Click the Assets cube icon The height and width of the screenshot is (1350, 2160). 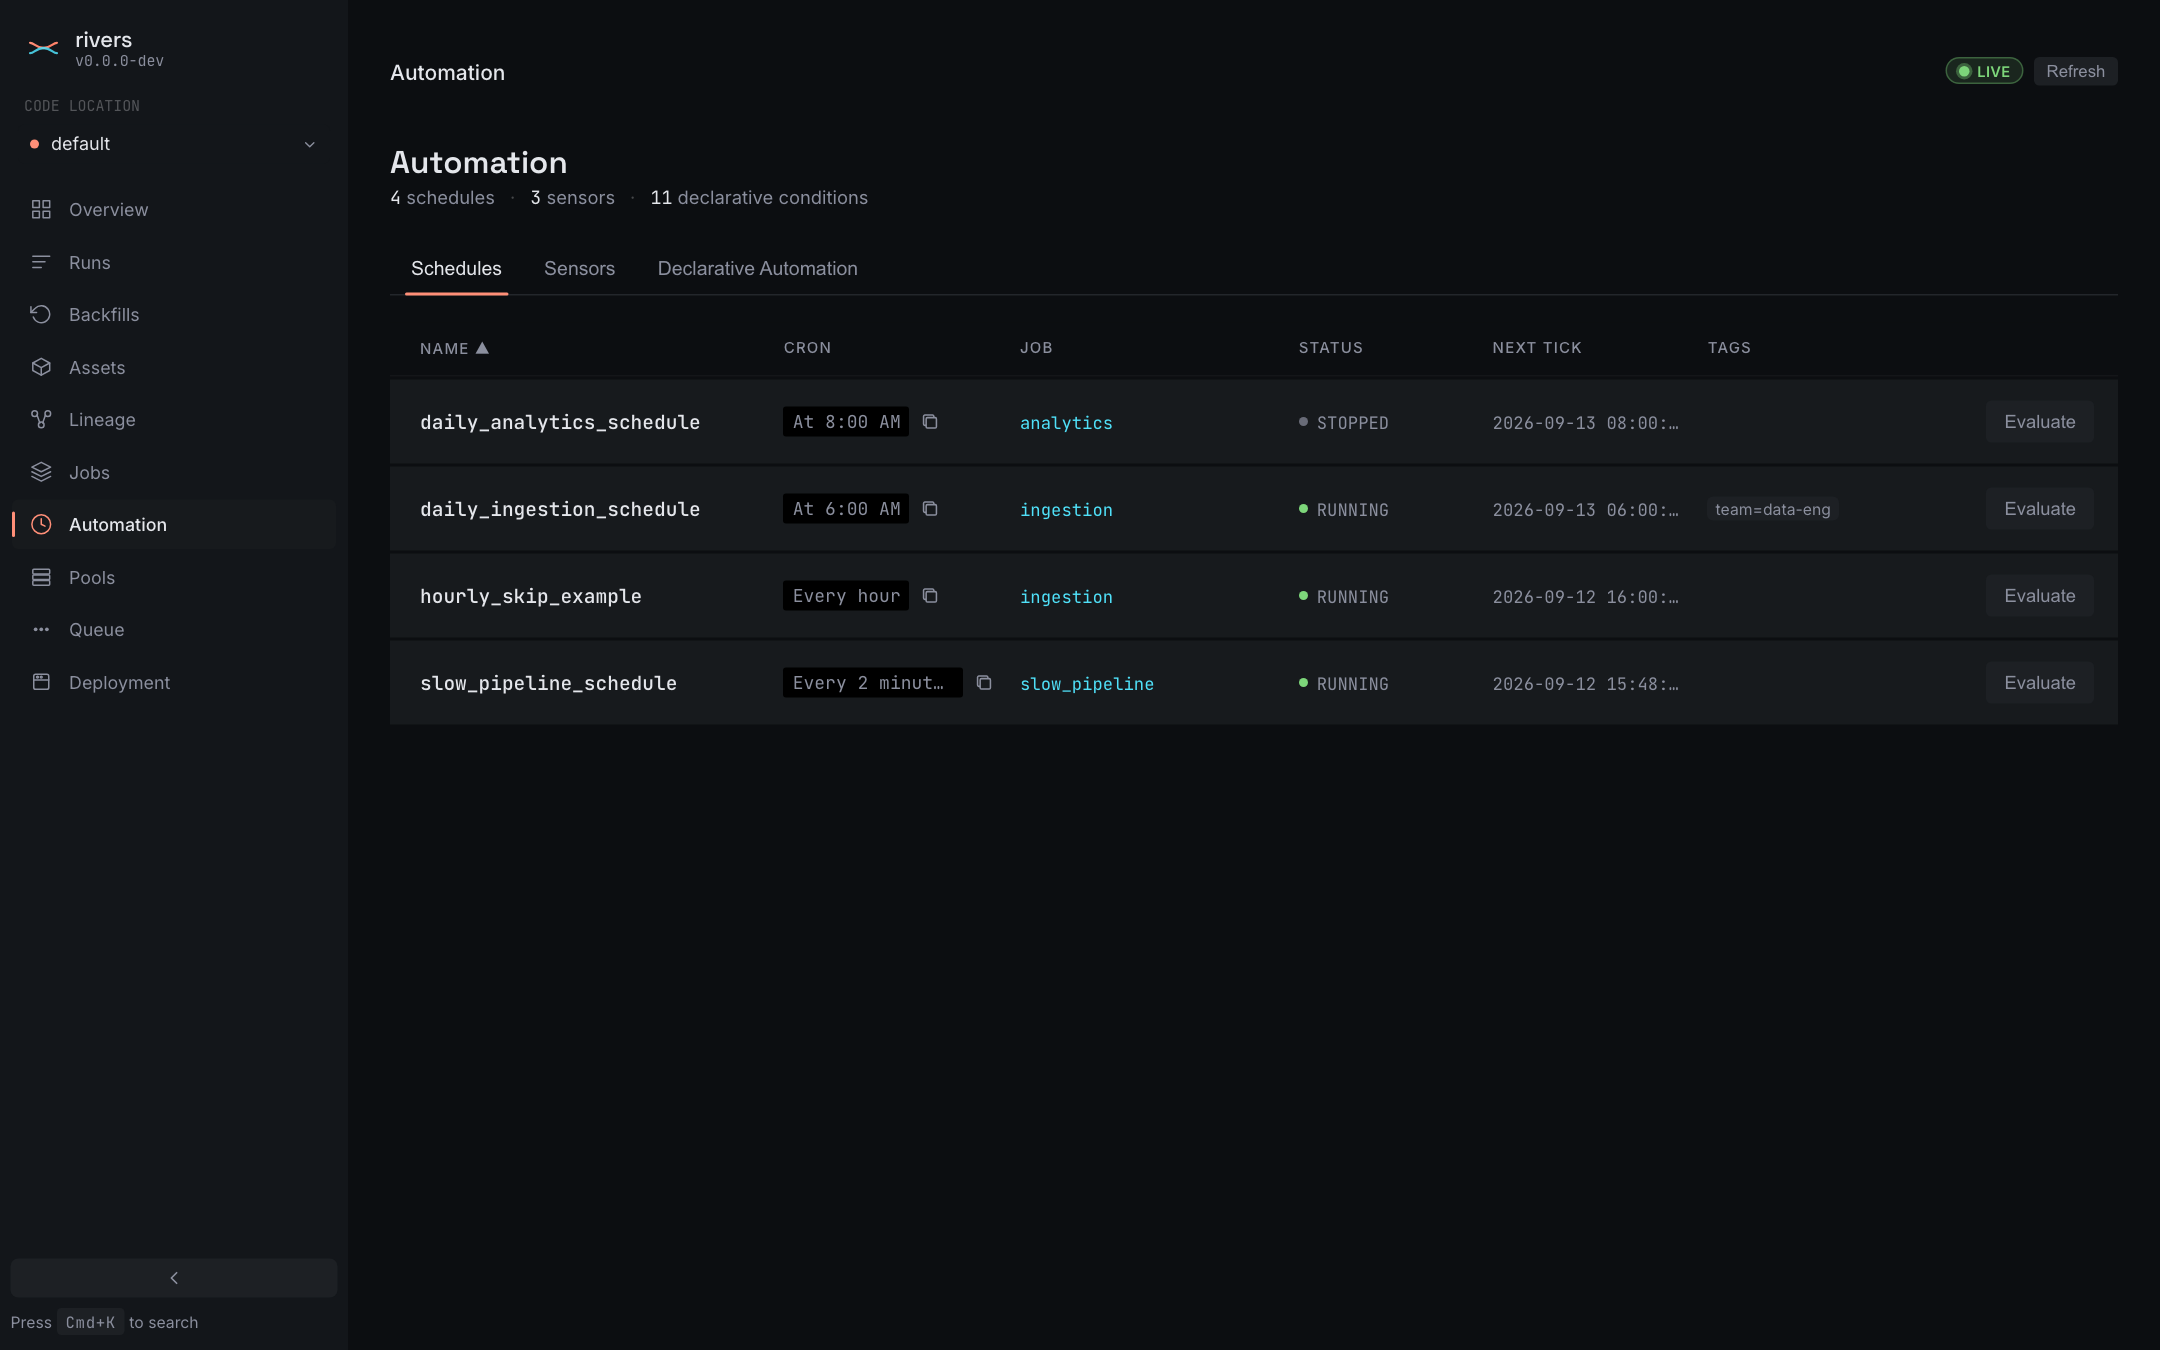(41, 367)
